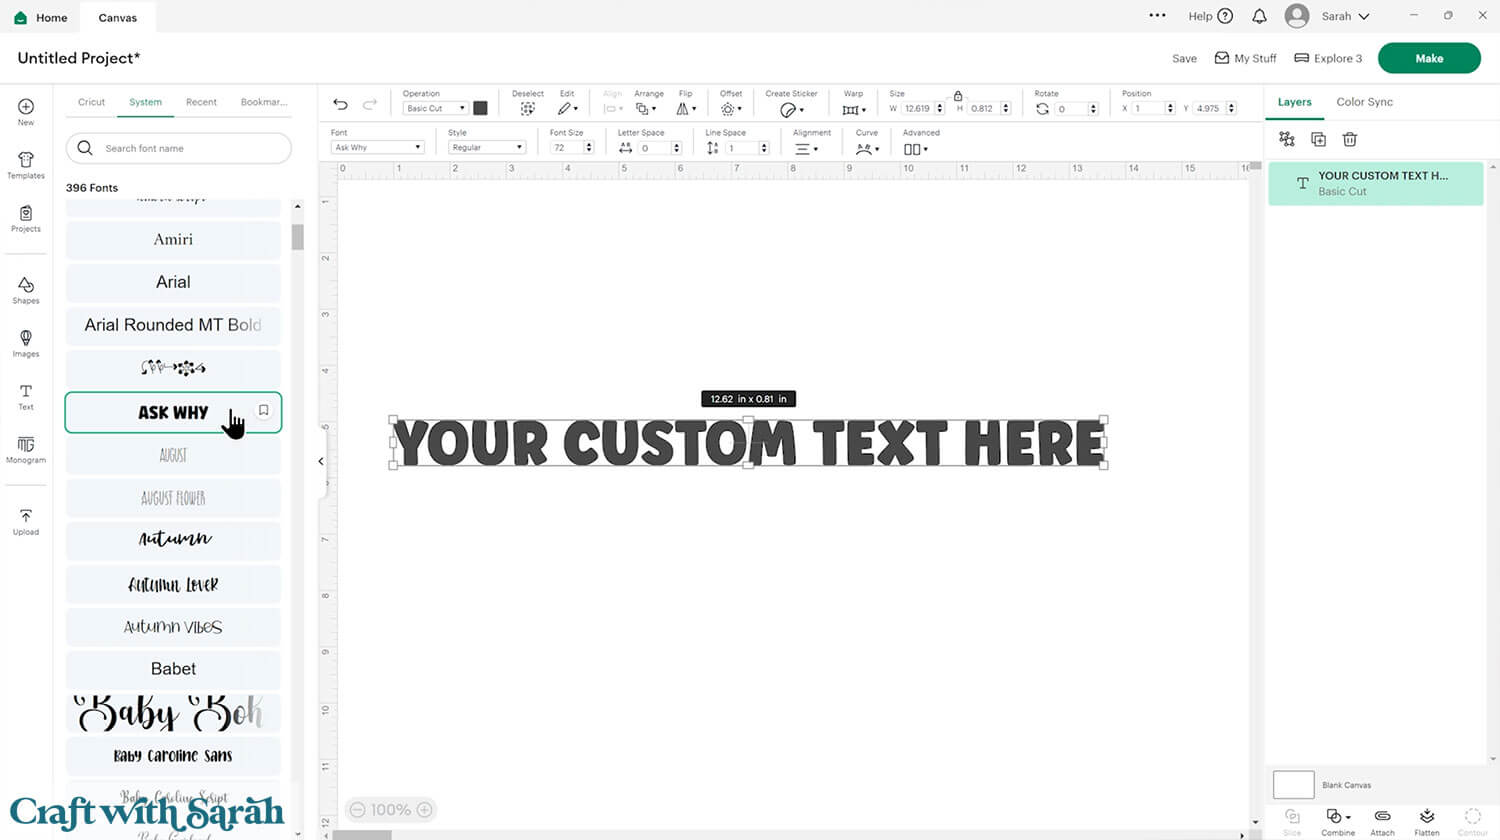Viewport: 1500px width, 840px height.
Task: Expand the Offset dropdown
Action: tap(731, 108)
